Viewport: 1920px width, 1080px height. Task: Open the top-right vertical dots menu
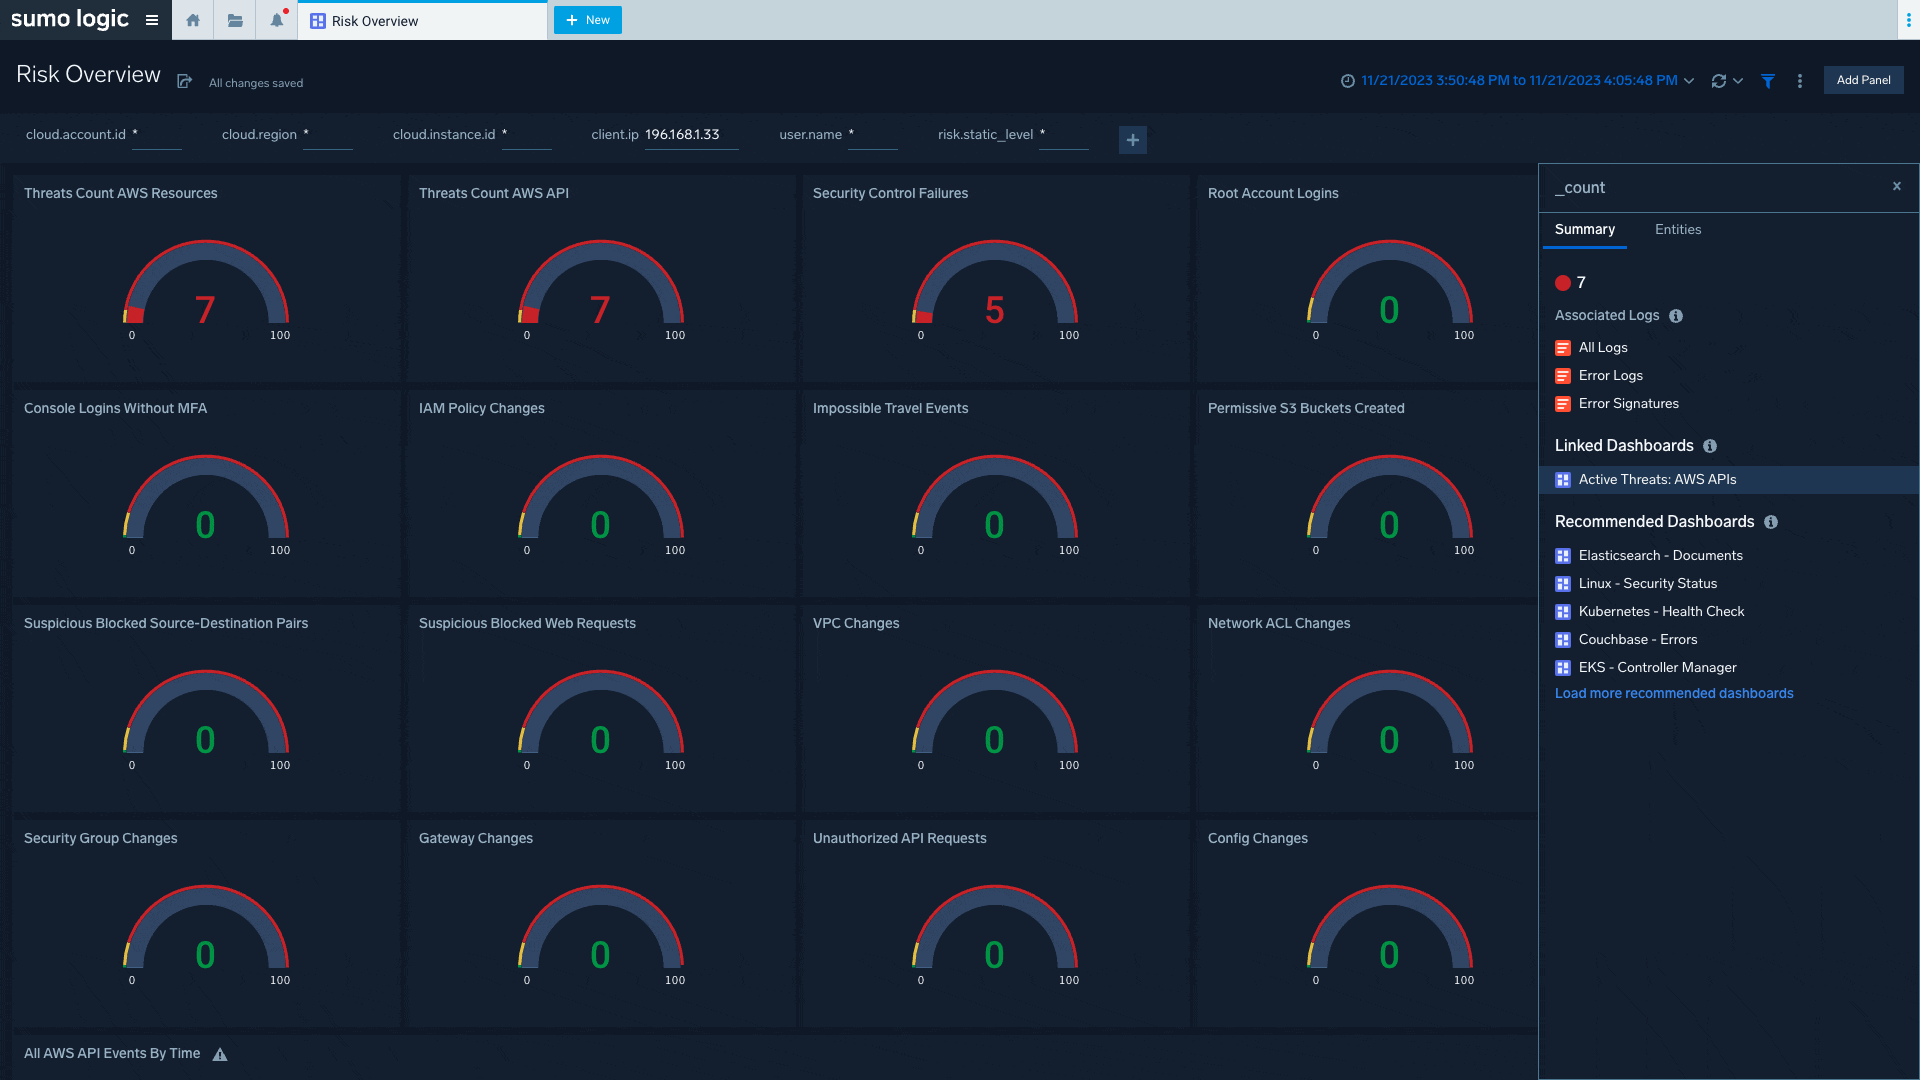[x=1909, y=20]
